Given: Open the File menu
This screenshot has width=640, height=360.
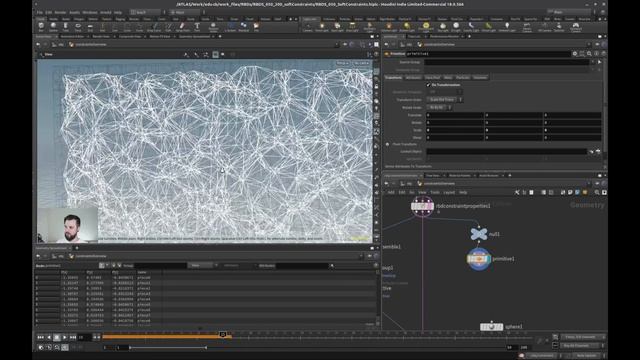Looking at the screenshot, I should (40, 13).
